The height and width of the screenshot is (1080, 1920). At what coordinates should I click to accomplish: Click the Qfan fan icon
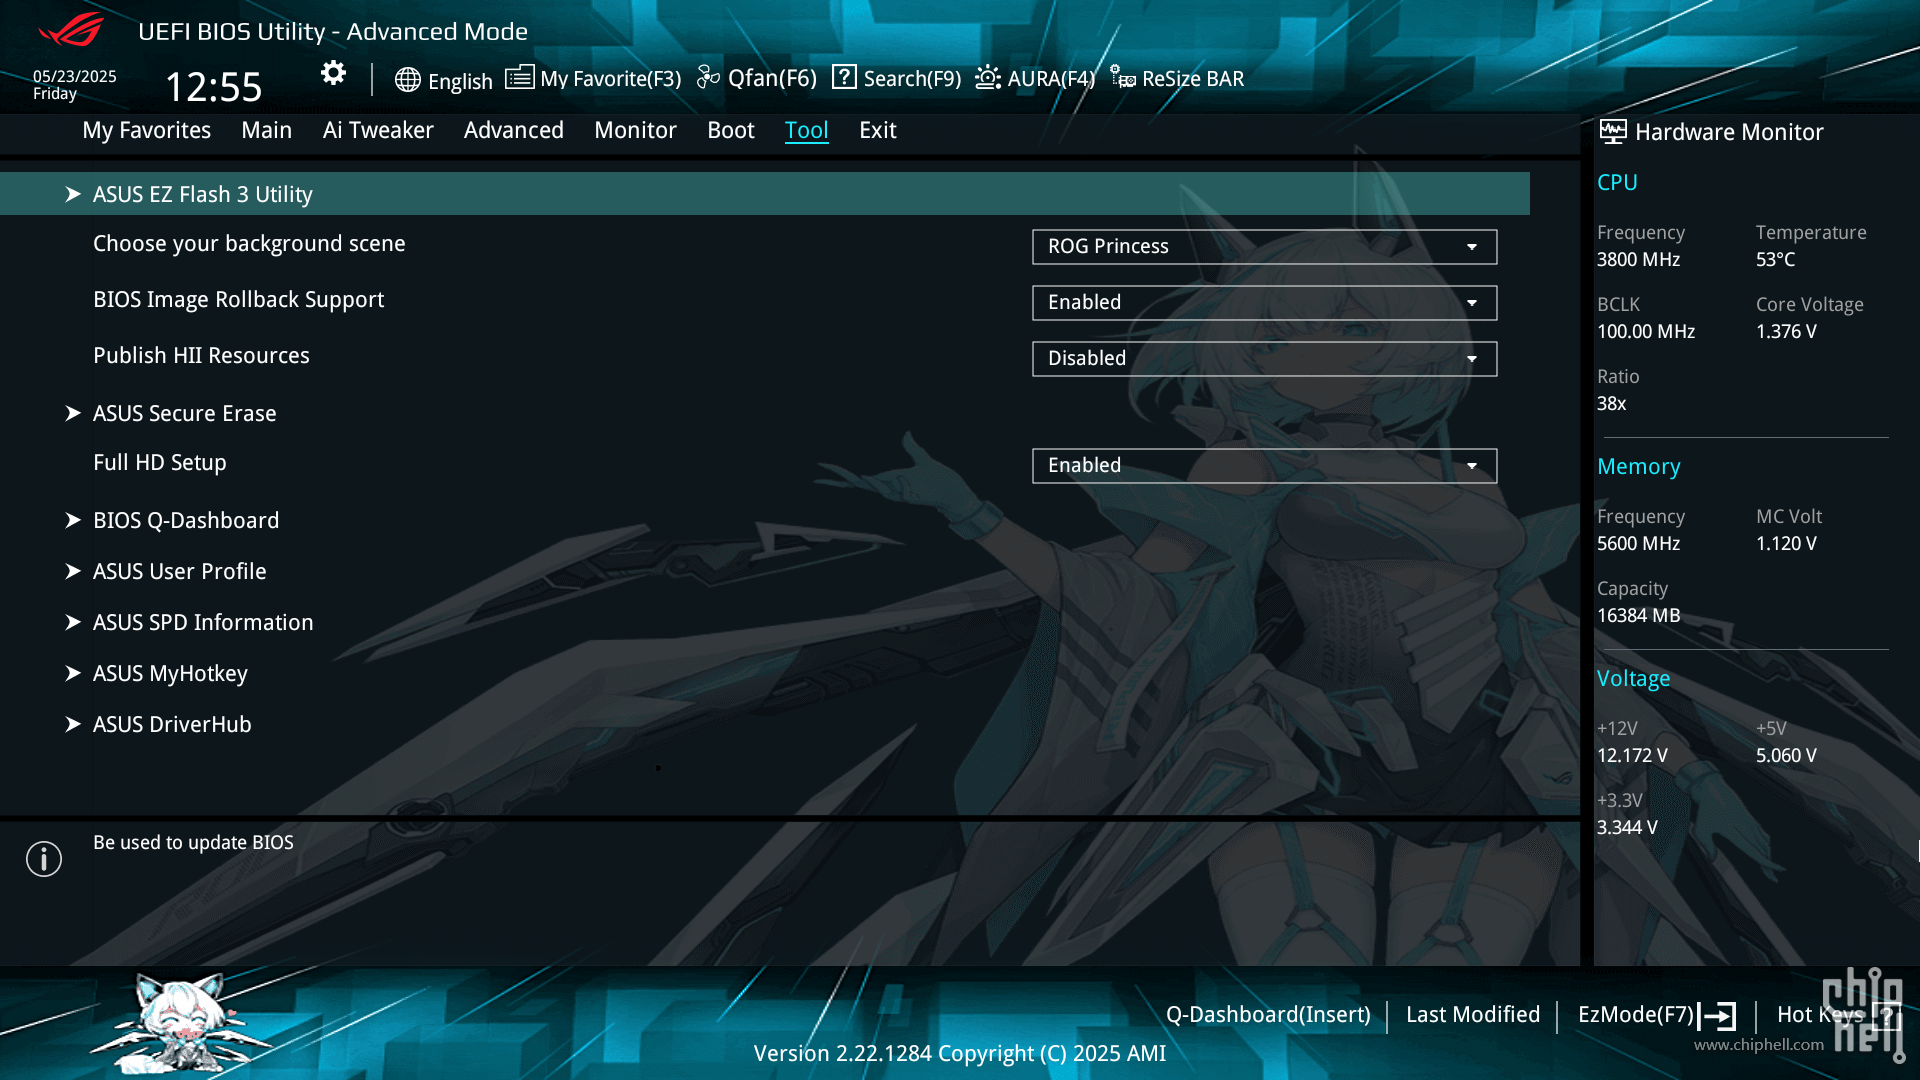(x=708, y=78)
